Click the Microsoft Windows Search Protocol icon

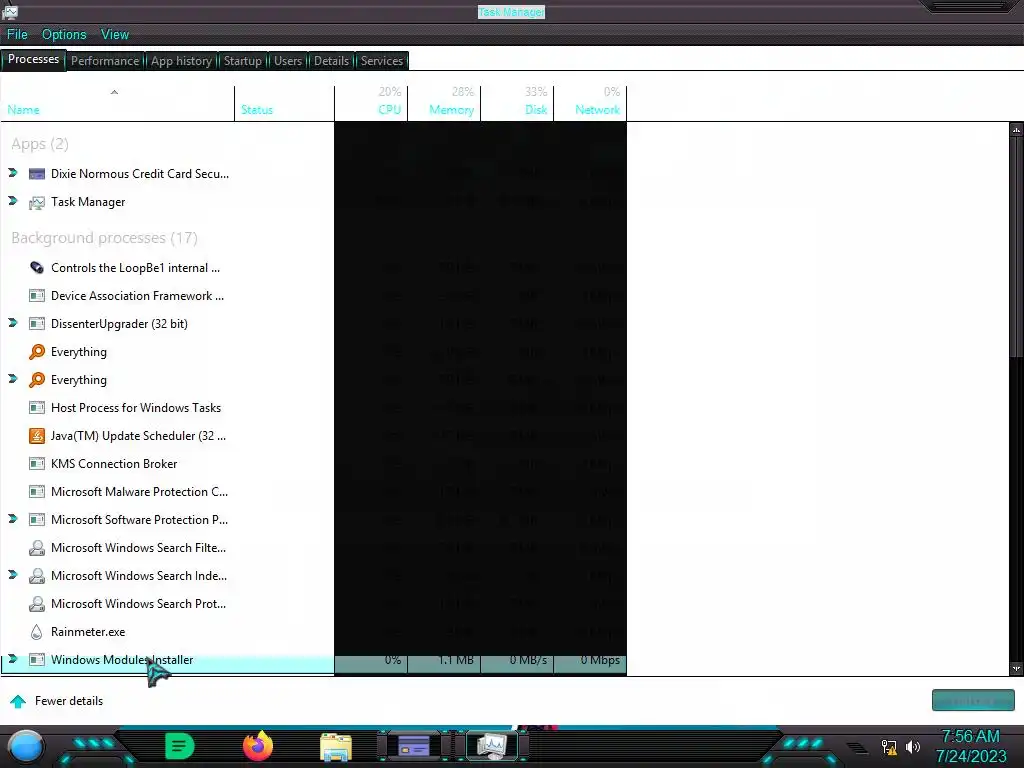[x=37, y=604]
